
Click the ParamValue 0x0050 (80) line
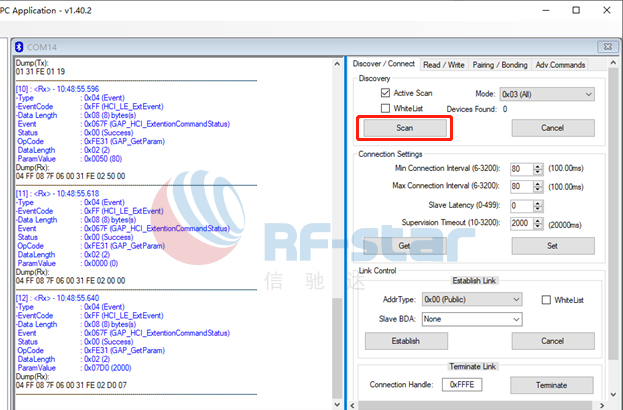(70, 159)
